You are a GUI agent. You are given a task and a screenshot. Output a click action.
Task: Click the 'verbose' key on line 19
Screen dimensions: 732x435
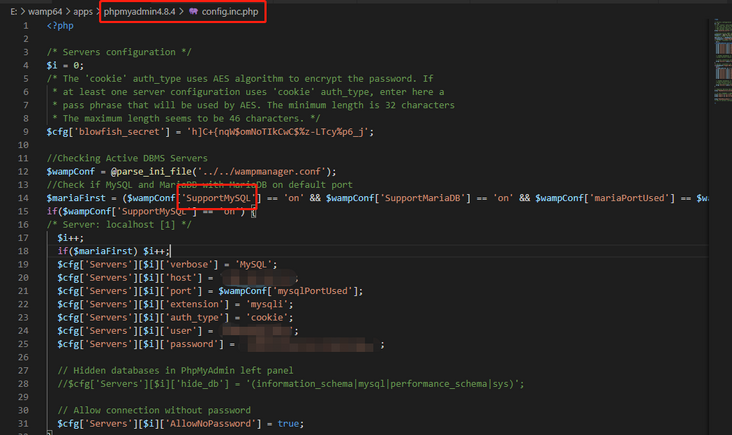click(189, 265)
